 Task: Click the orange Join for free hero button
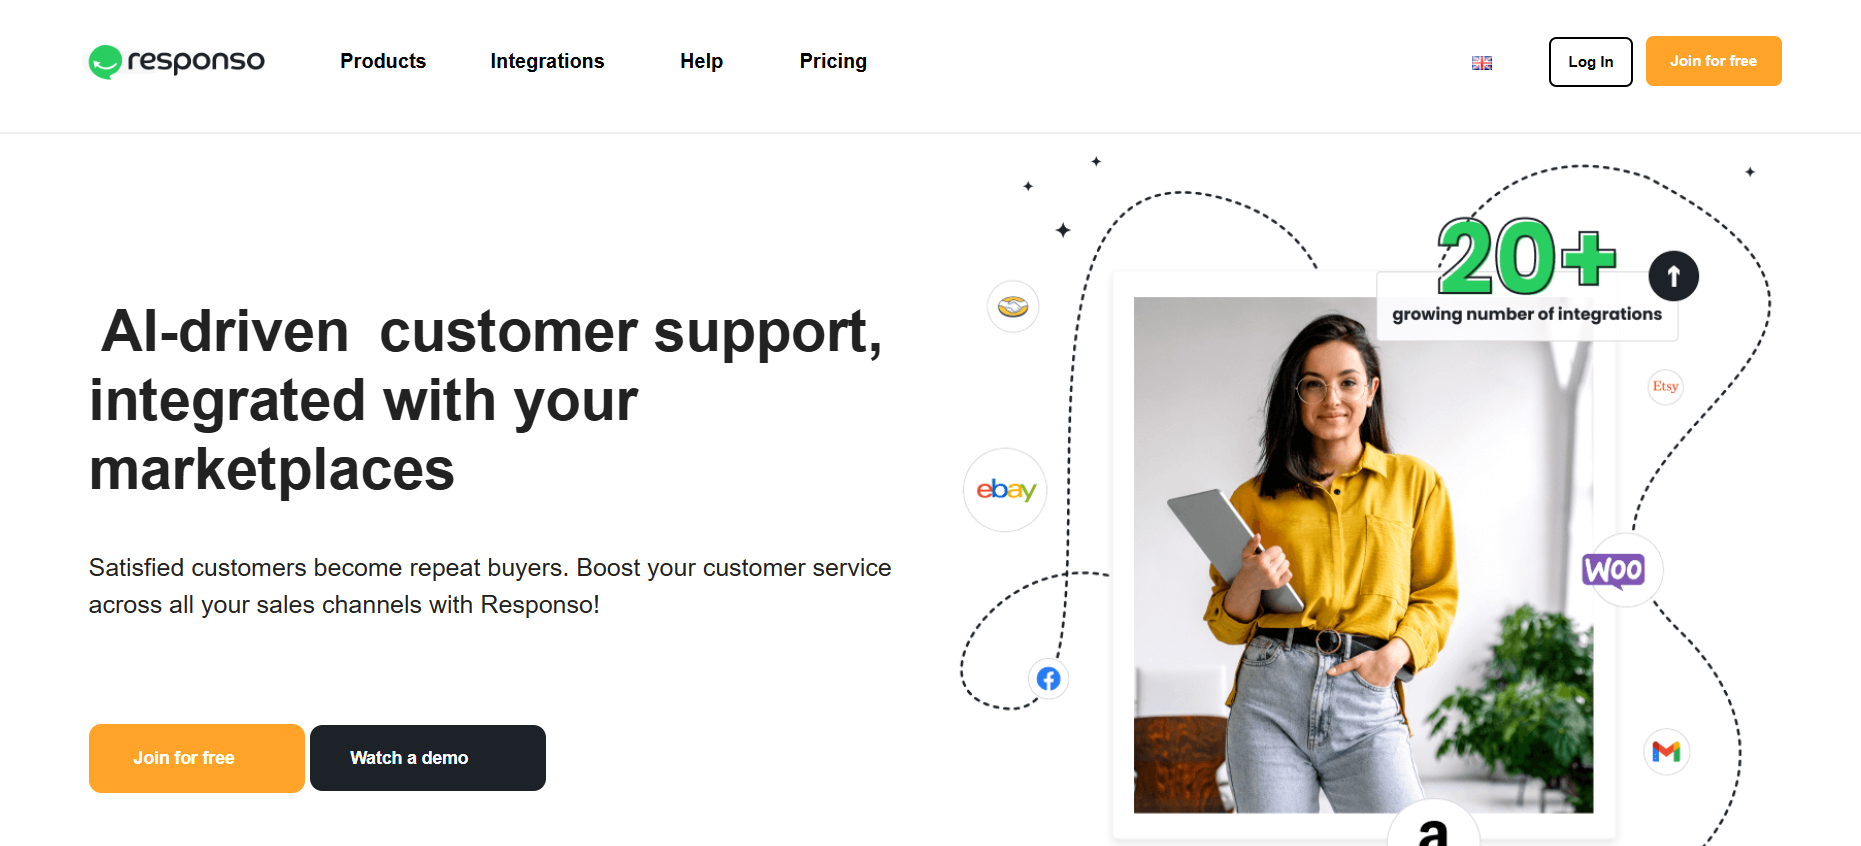[x=197, y=758]
